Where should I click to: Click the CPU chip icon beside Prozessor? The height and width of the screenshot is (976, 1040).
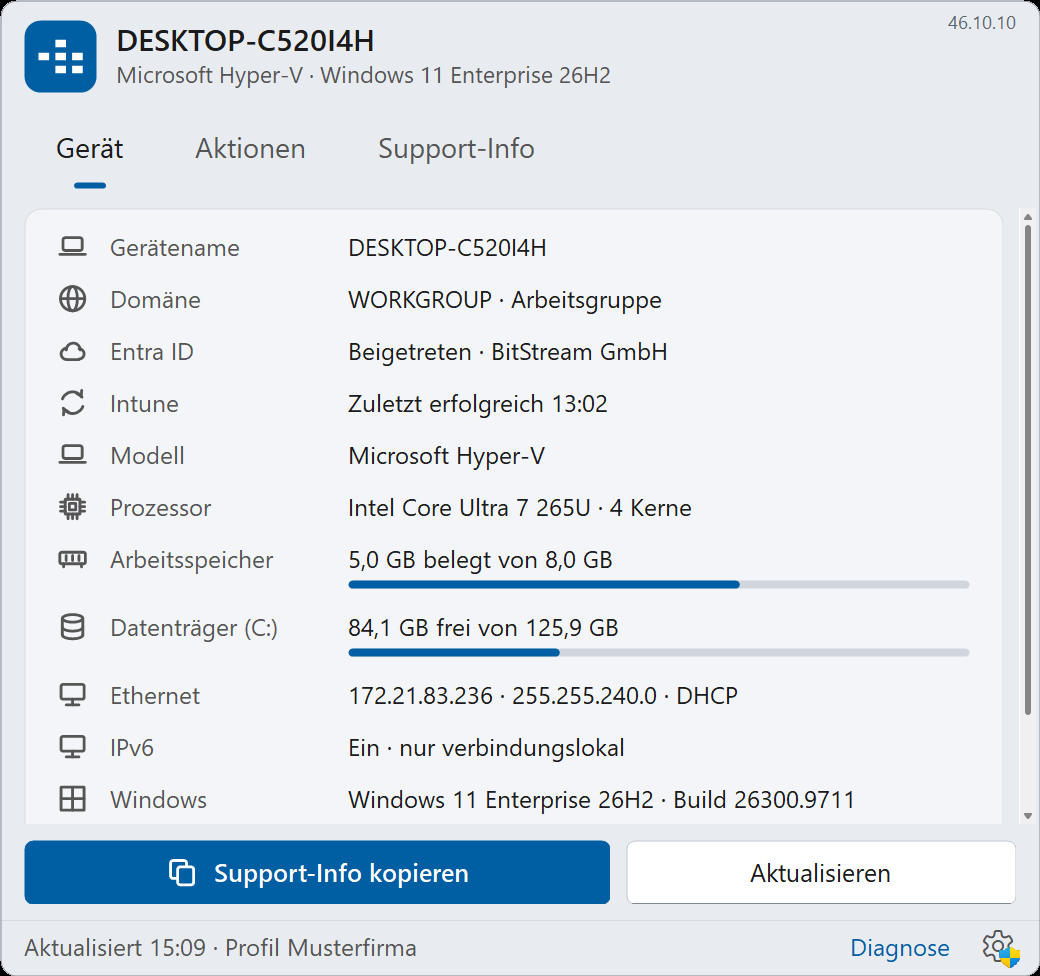72,507
